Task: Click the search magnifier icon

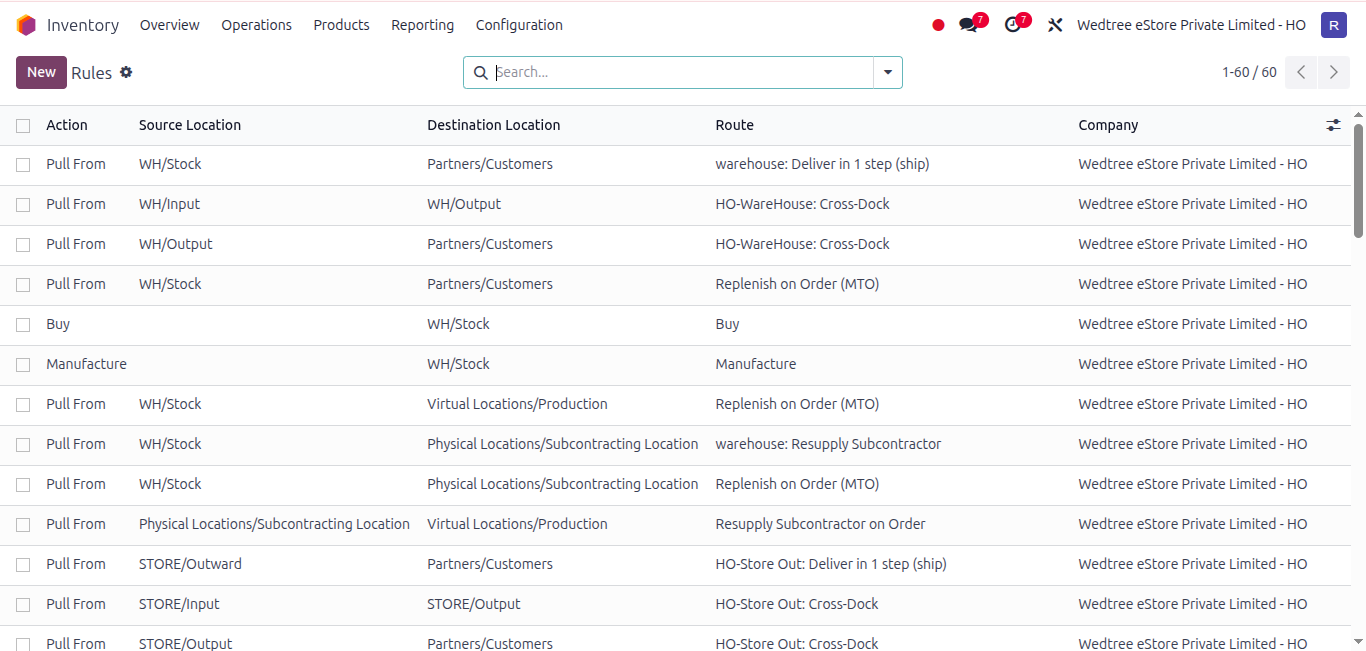Action: (480, 72)
